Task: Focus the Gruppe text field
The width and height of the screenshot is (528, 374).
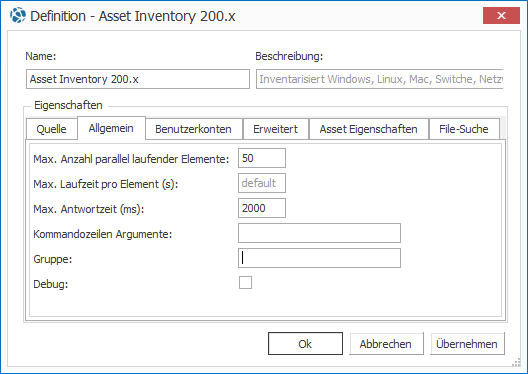Action: click(319, 258)
